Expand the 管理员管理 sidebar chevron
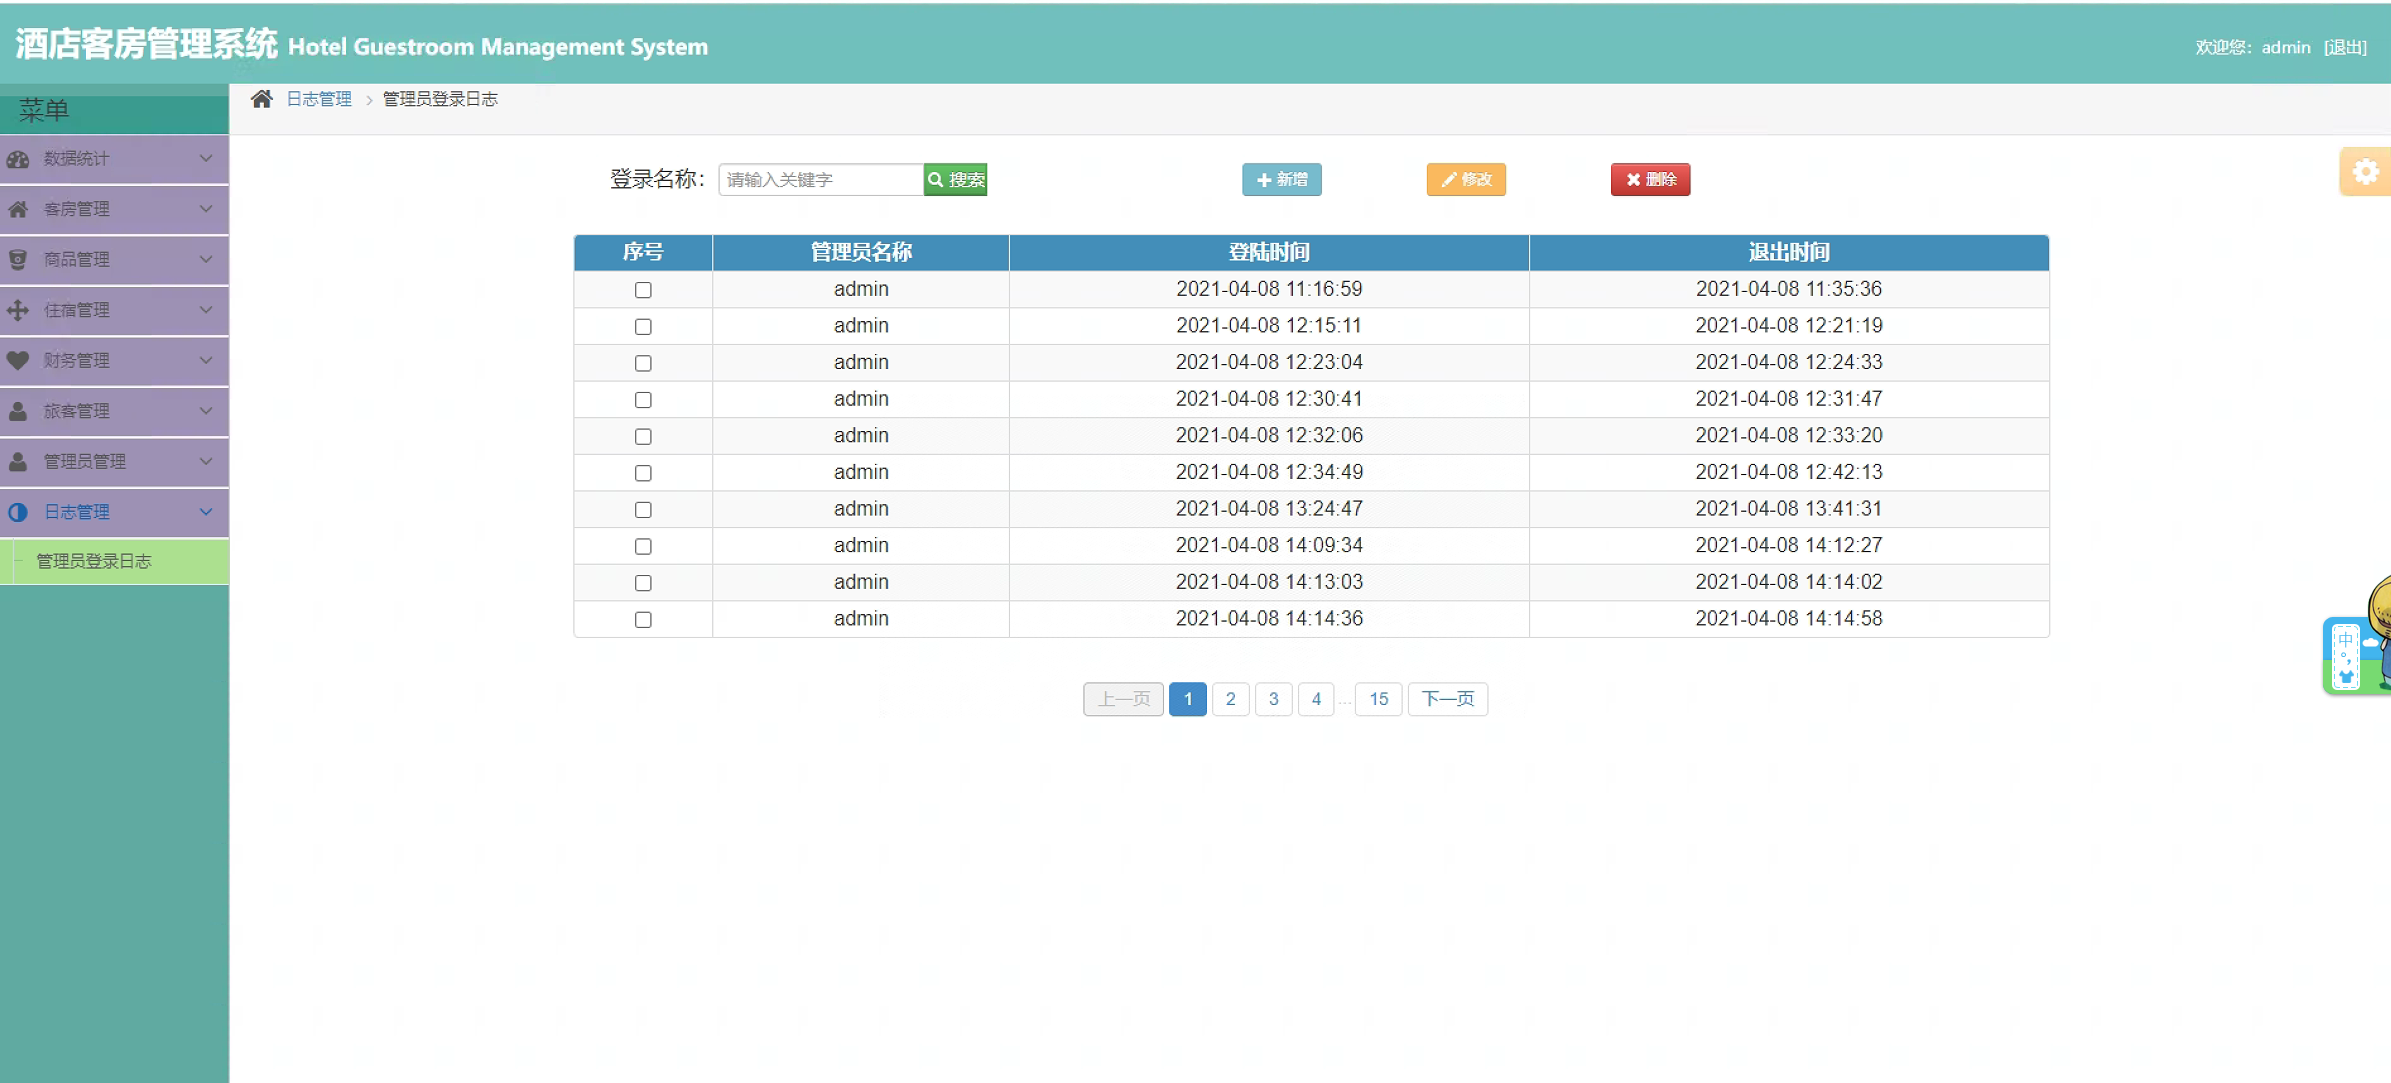2391x1083 pixels. point(205,461)
